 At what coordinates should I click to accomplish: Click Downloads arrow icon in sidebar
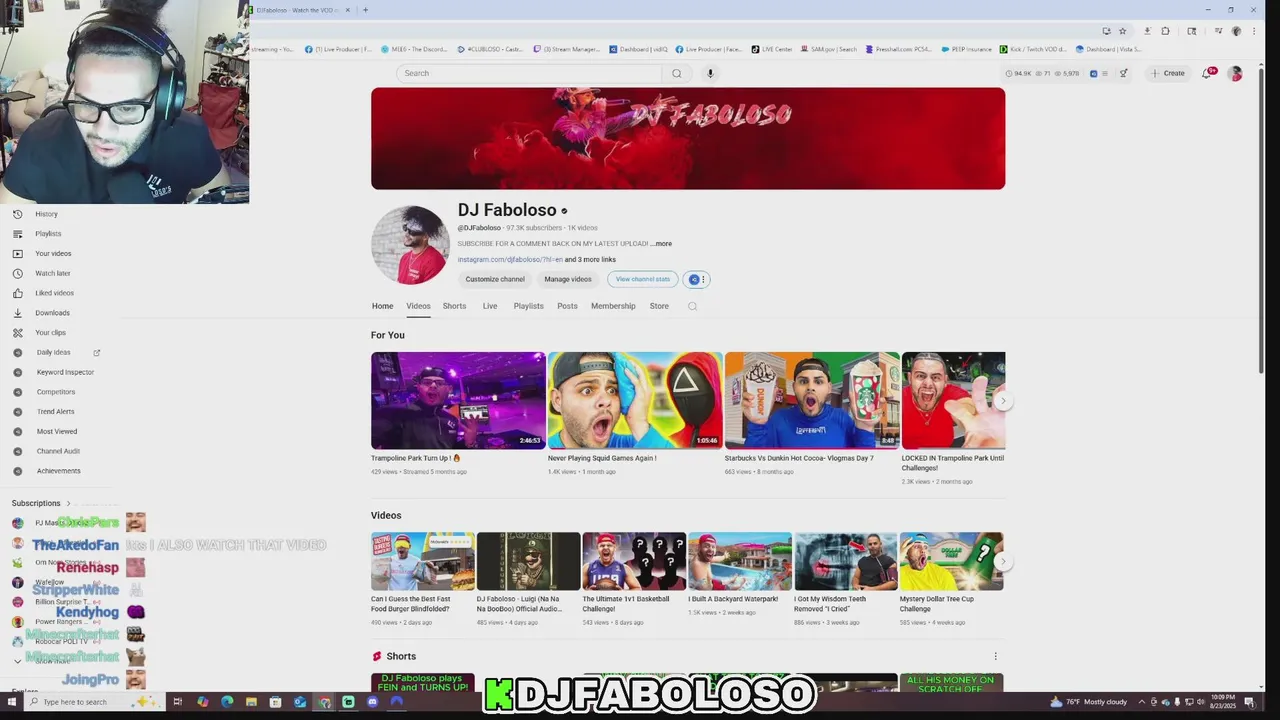(17, 313)
